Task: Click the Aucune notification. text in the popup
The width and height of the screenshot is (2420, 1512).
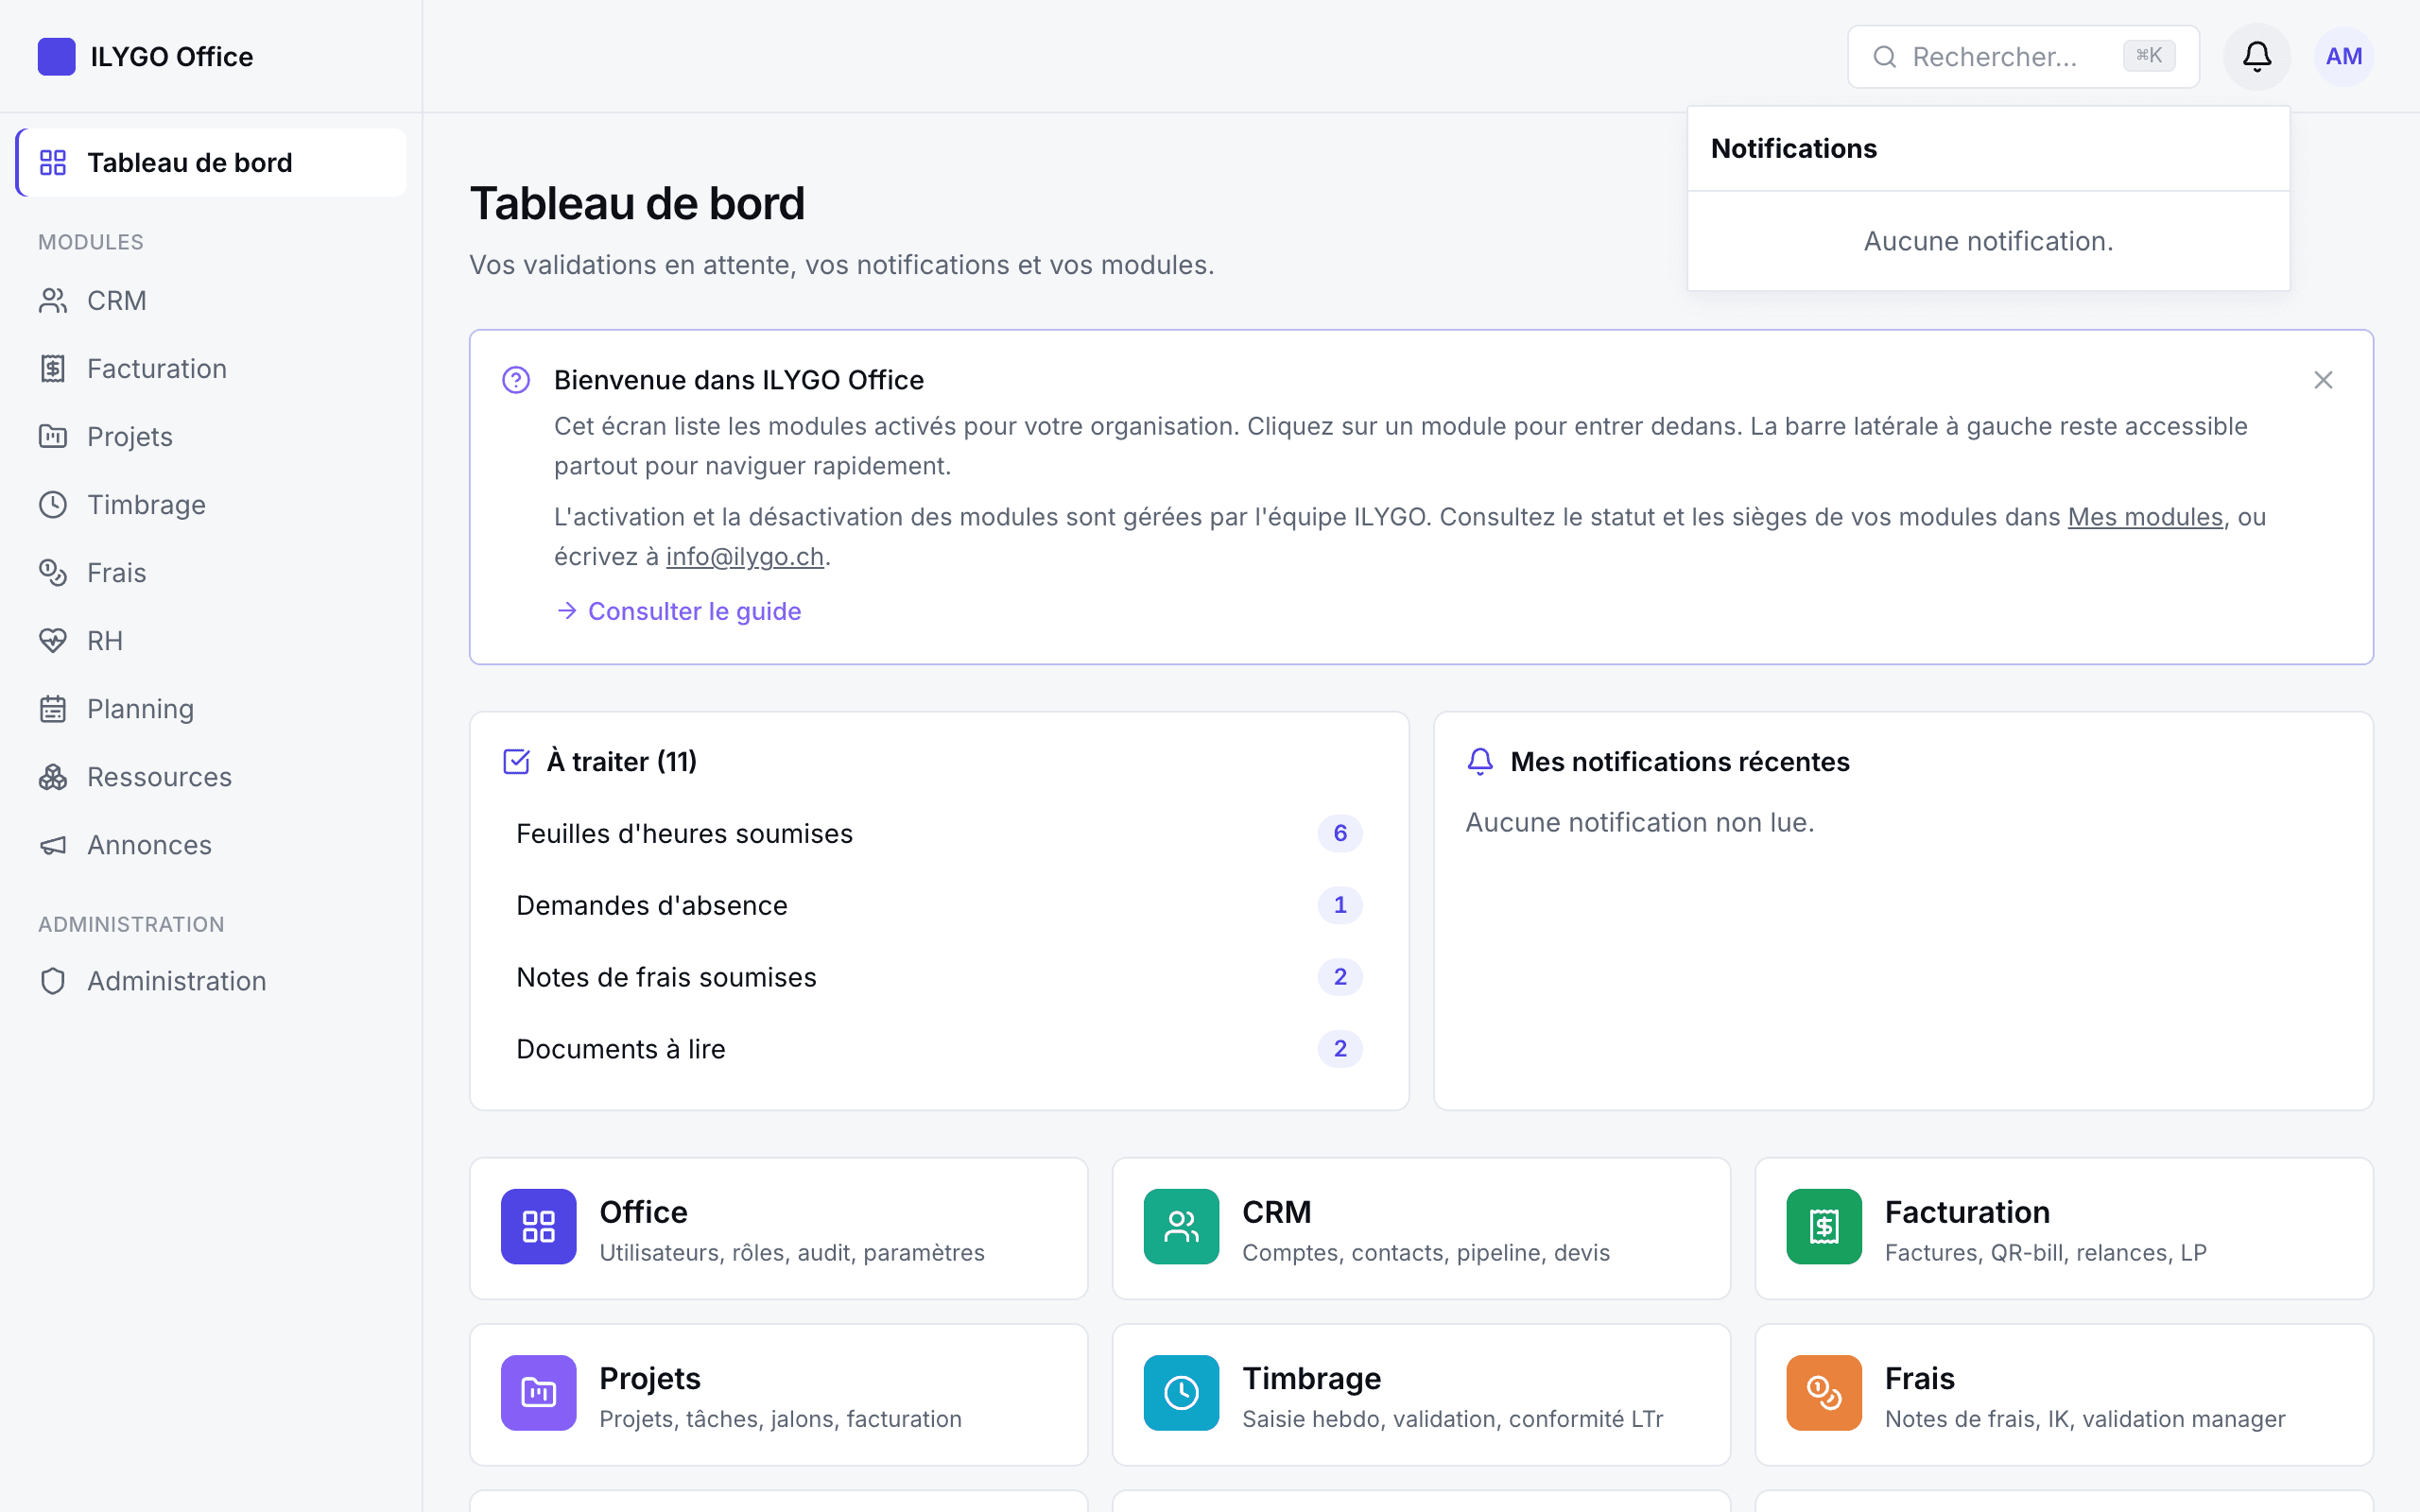Action: tap(1988, 242)
